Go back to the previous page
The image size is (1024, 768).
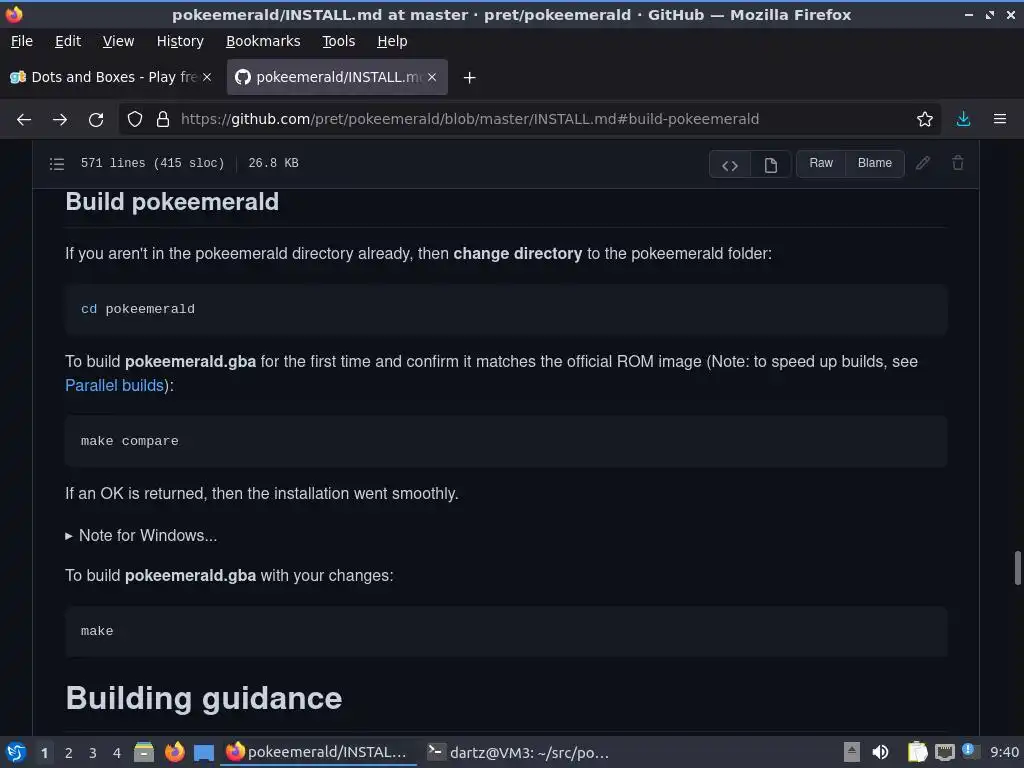[x=24, y=120]
